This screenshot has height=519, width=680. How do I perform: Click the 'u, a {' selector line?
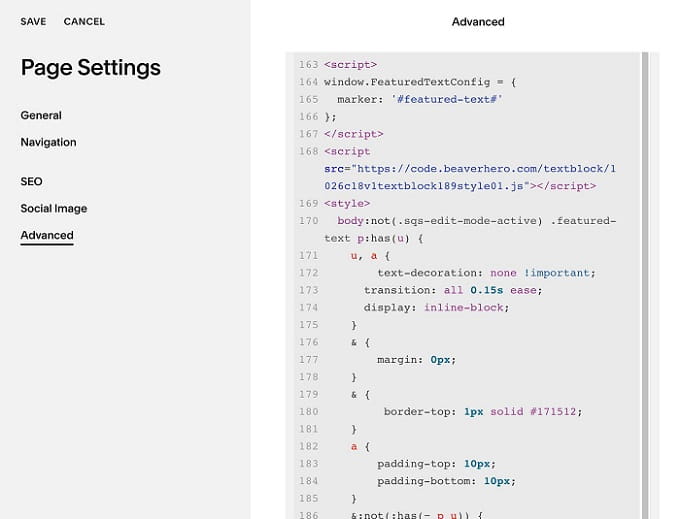pyautogui.click(x=370, y=255)
